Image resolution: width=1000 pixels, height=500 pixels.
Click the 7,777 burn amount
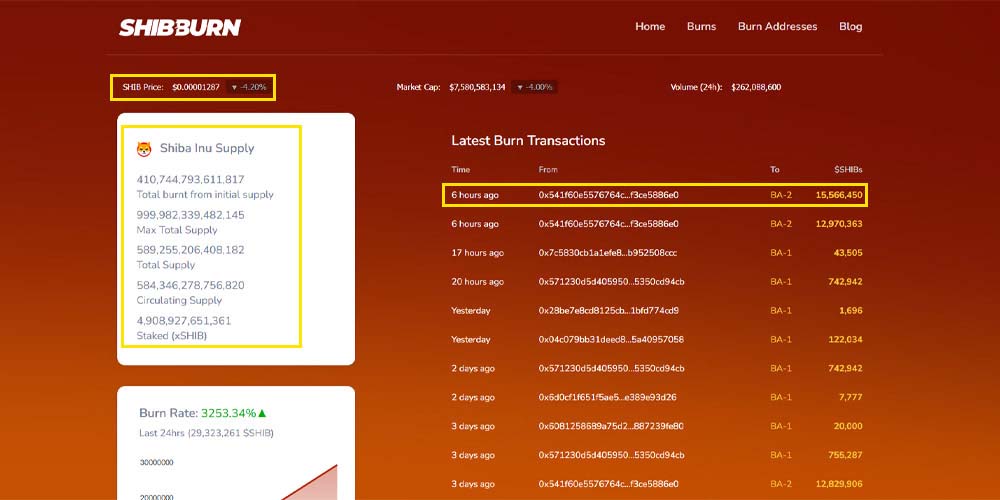[850, 397]
